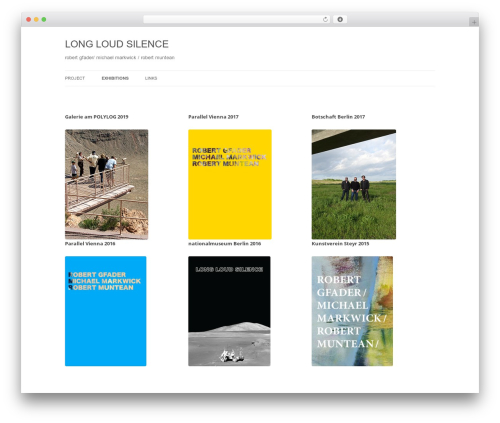The width and height of the screenshot is (500, 423).
Task: Open the black lunar landscape poster
Action: click(x=229, y=311)
